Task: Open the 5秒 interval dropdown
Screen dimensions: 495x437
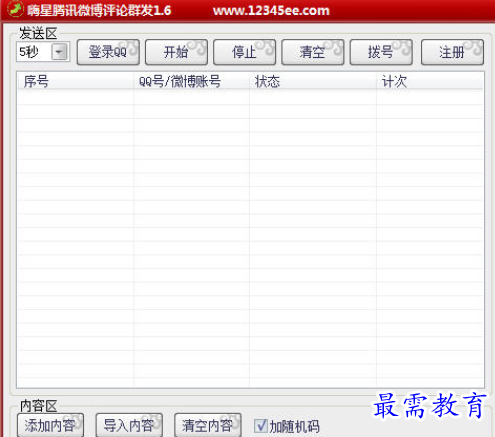Action: 60,52
